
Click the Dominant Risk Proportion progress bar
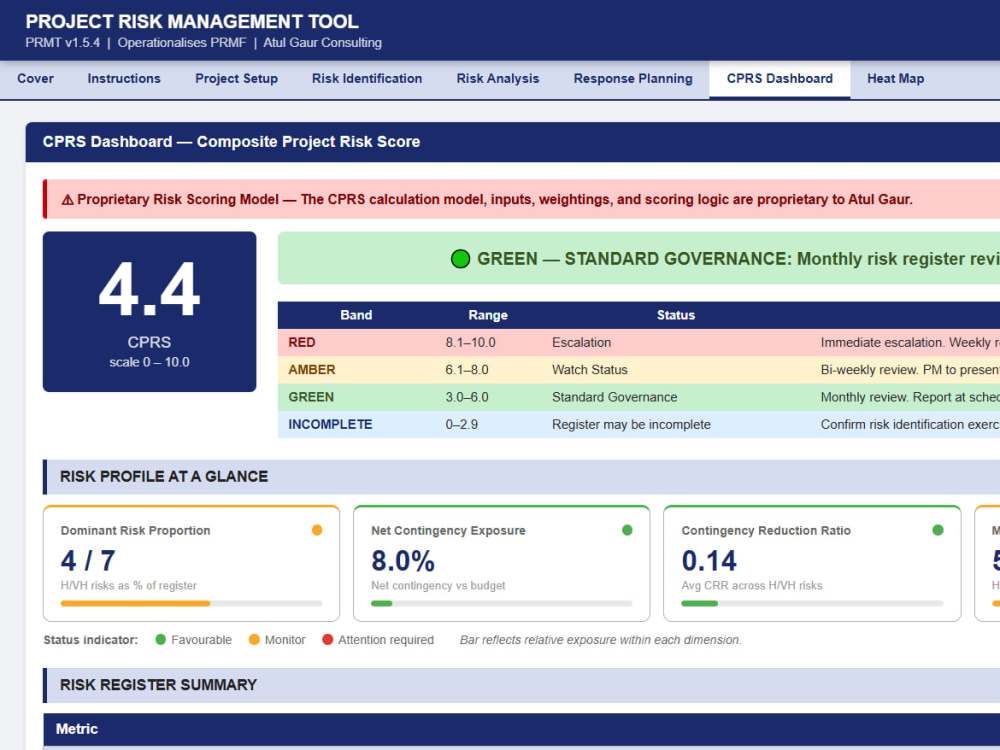[x=191, y=603]
